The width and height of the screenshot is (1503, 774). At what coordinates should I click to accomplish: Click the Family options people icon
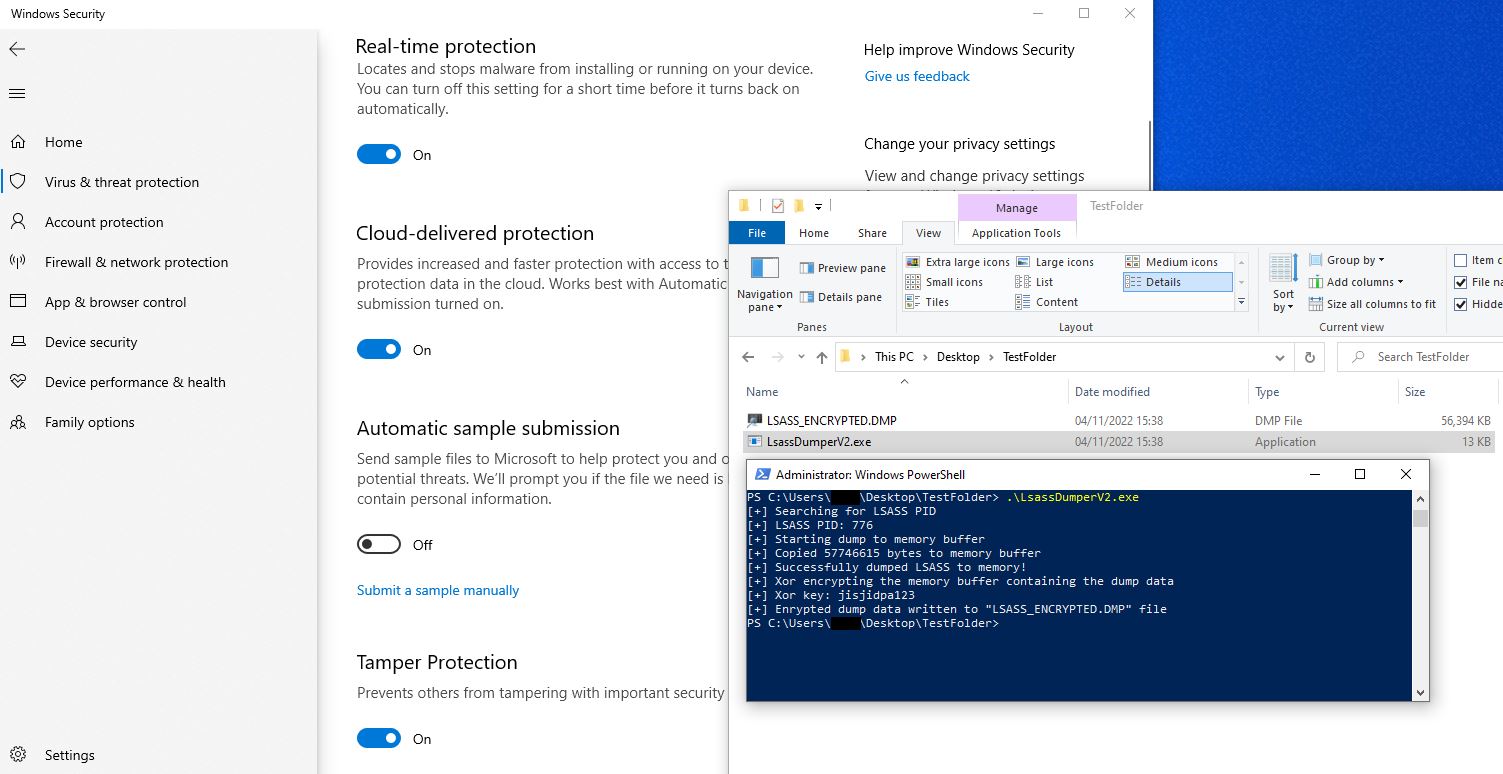17,422
